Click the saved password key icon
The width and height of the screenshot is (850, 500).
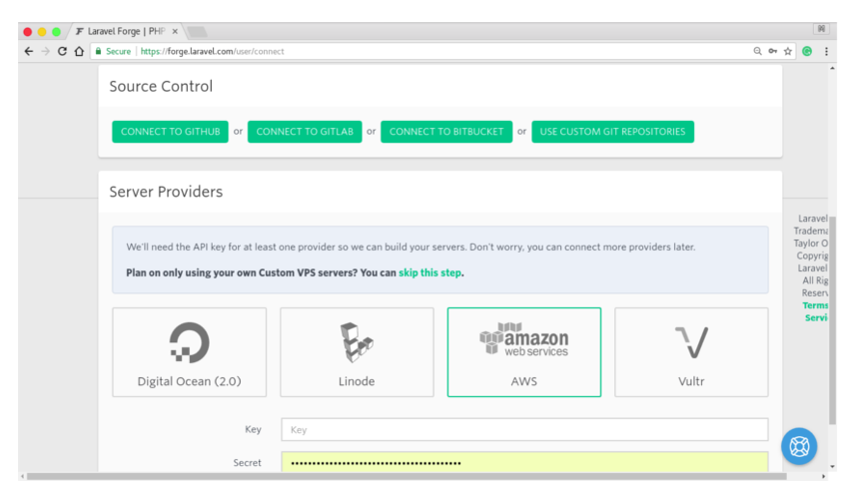[x=773, y=51]
